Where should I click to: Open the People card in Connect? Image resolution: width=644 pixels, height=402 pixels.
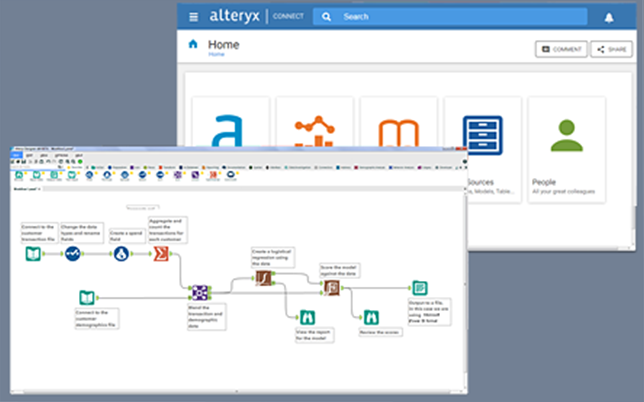(566, 150)
